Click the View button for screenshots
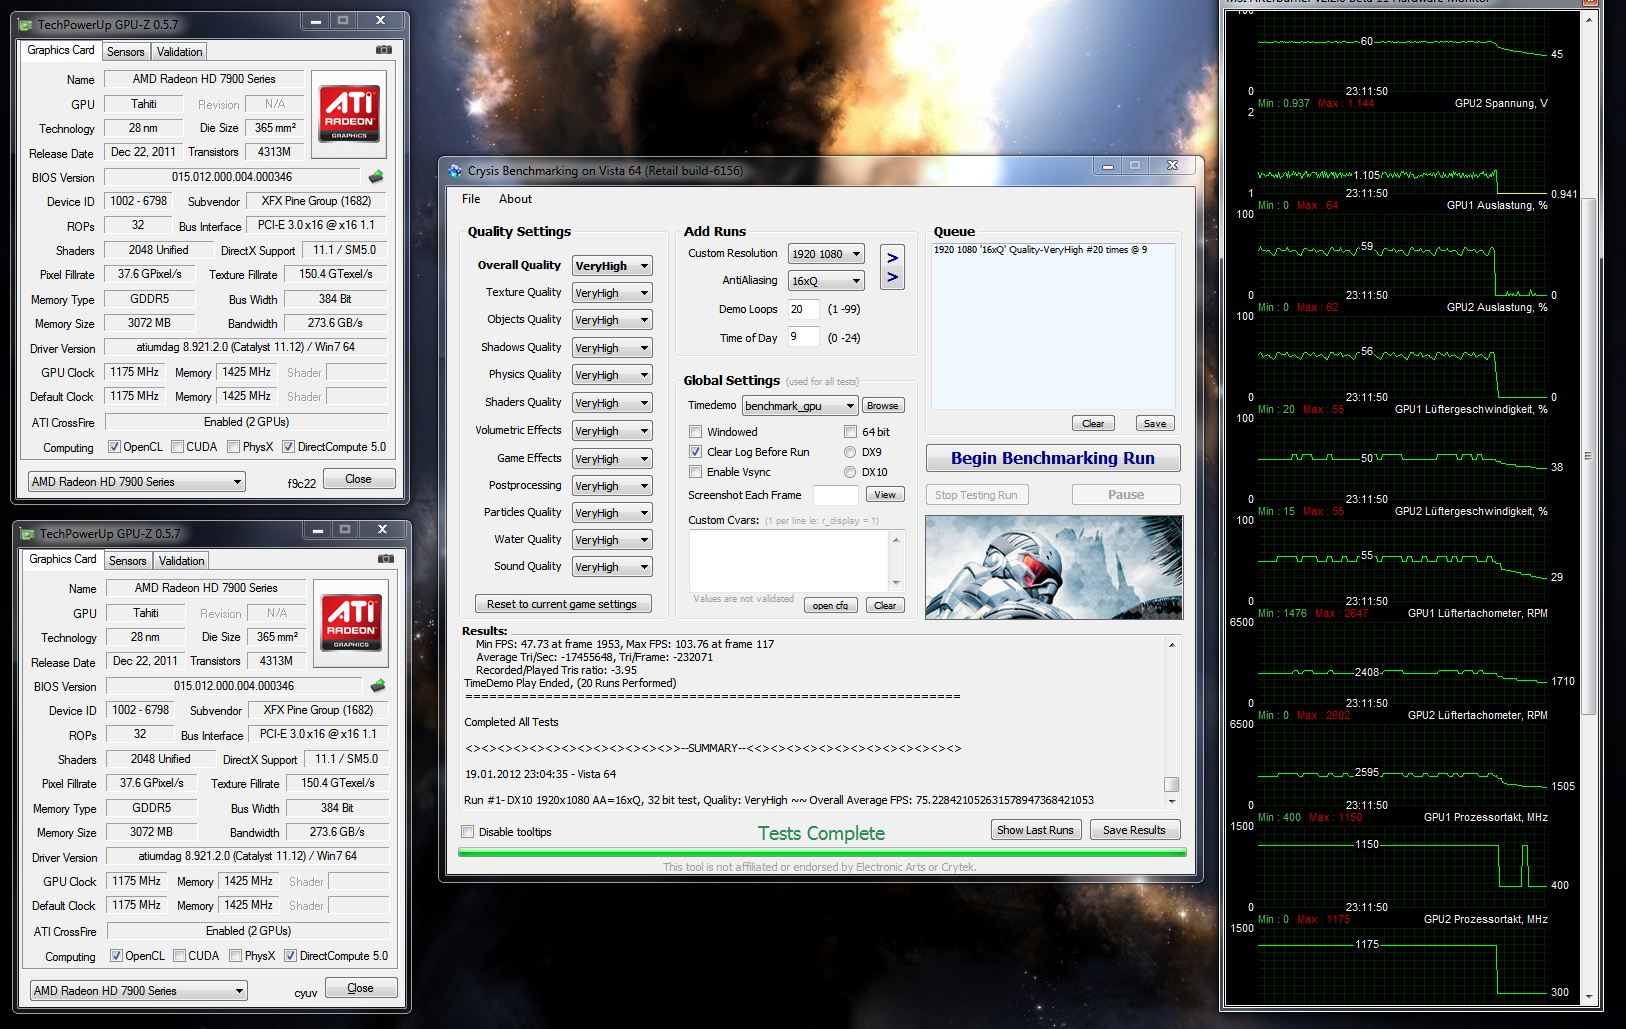This screenshot has width=1626, height=1029. click(x=885, y=494)
